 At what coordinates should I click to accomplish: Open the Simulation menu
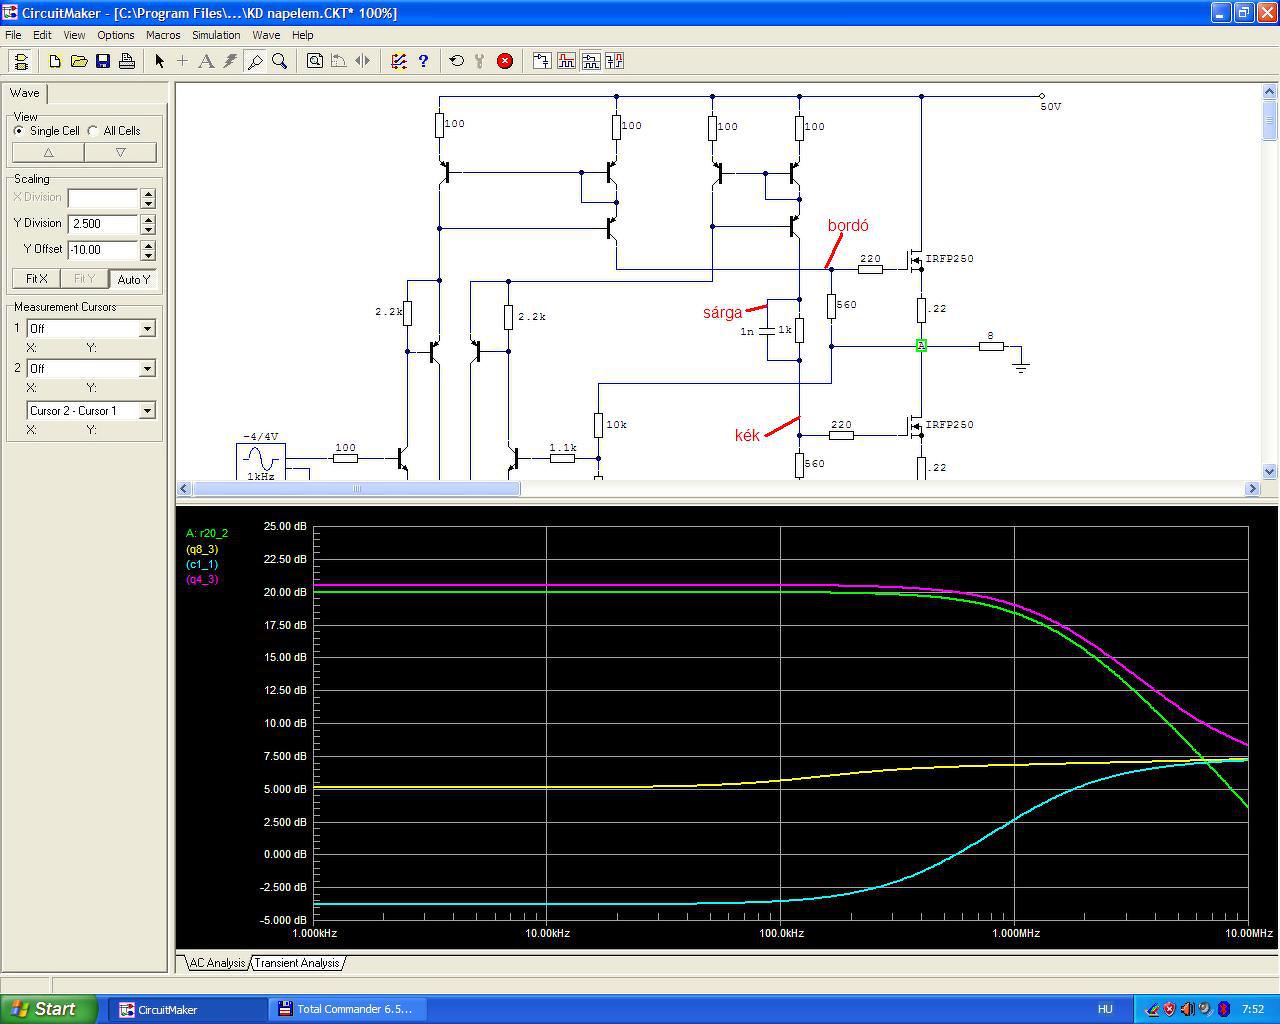(216, 35)
